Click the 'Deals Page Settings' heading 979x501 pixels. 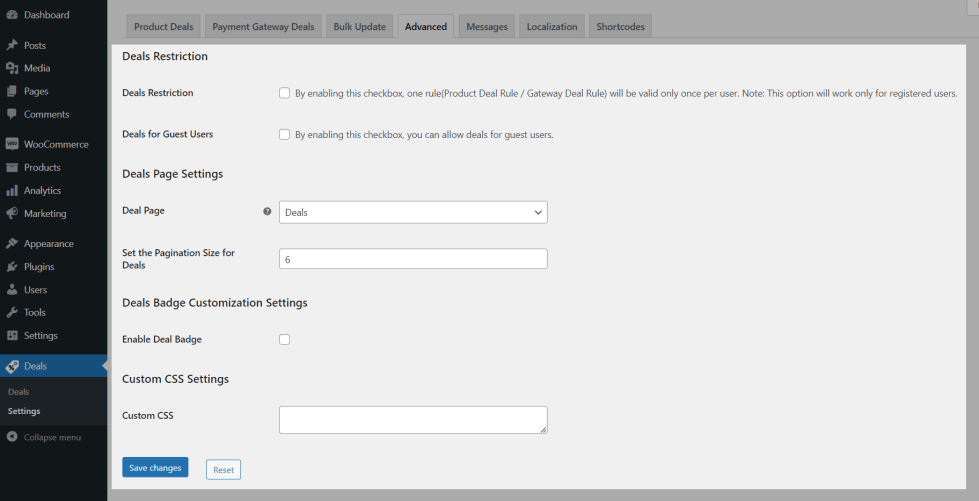pos(172,174)
